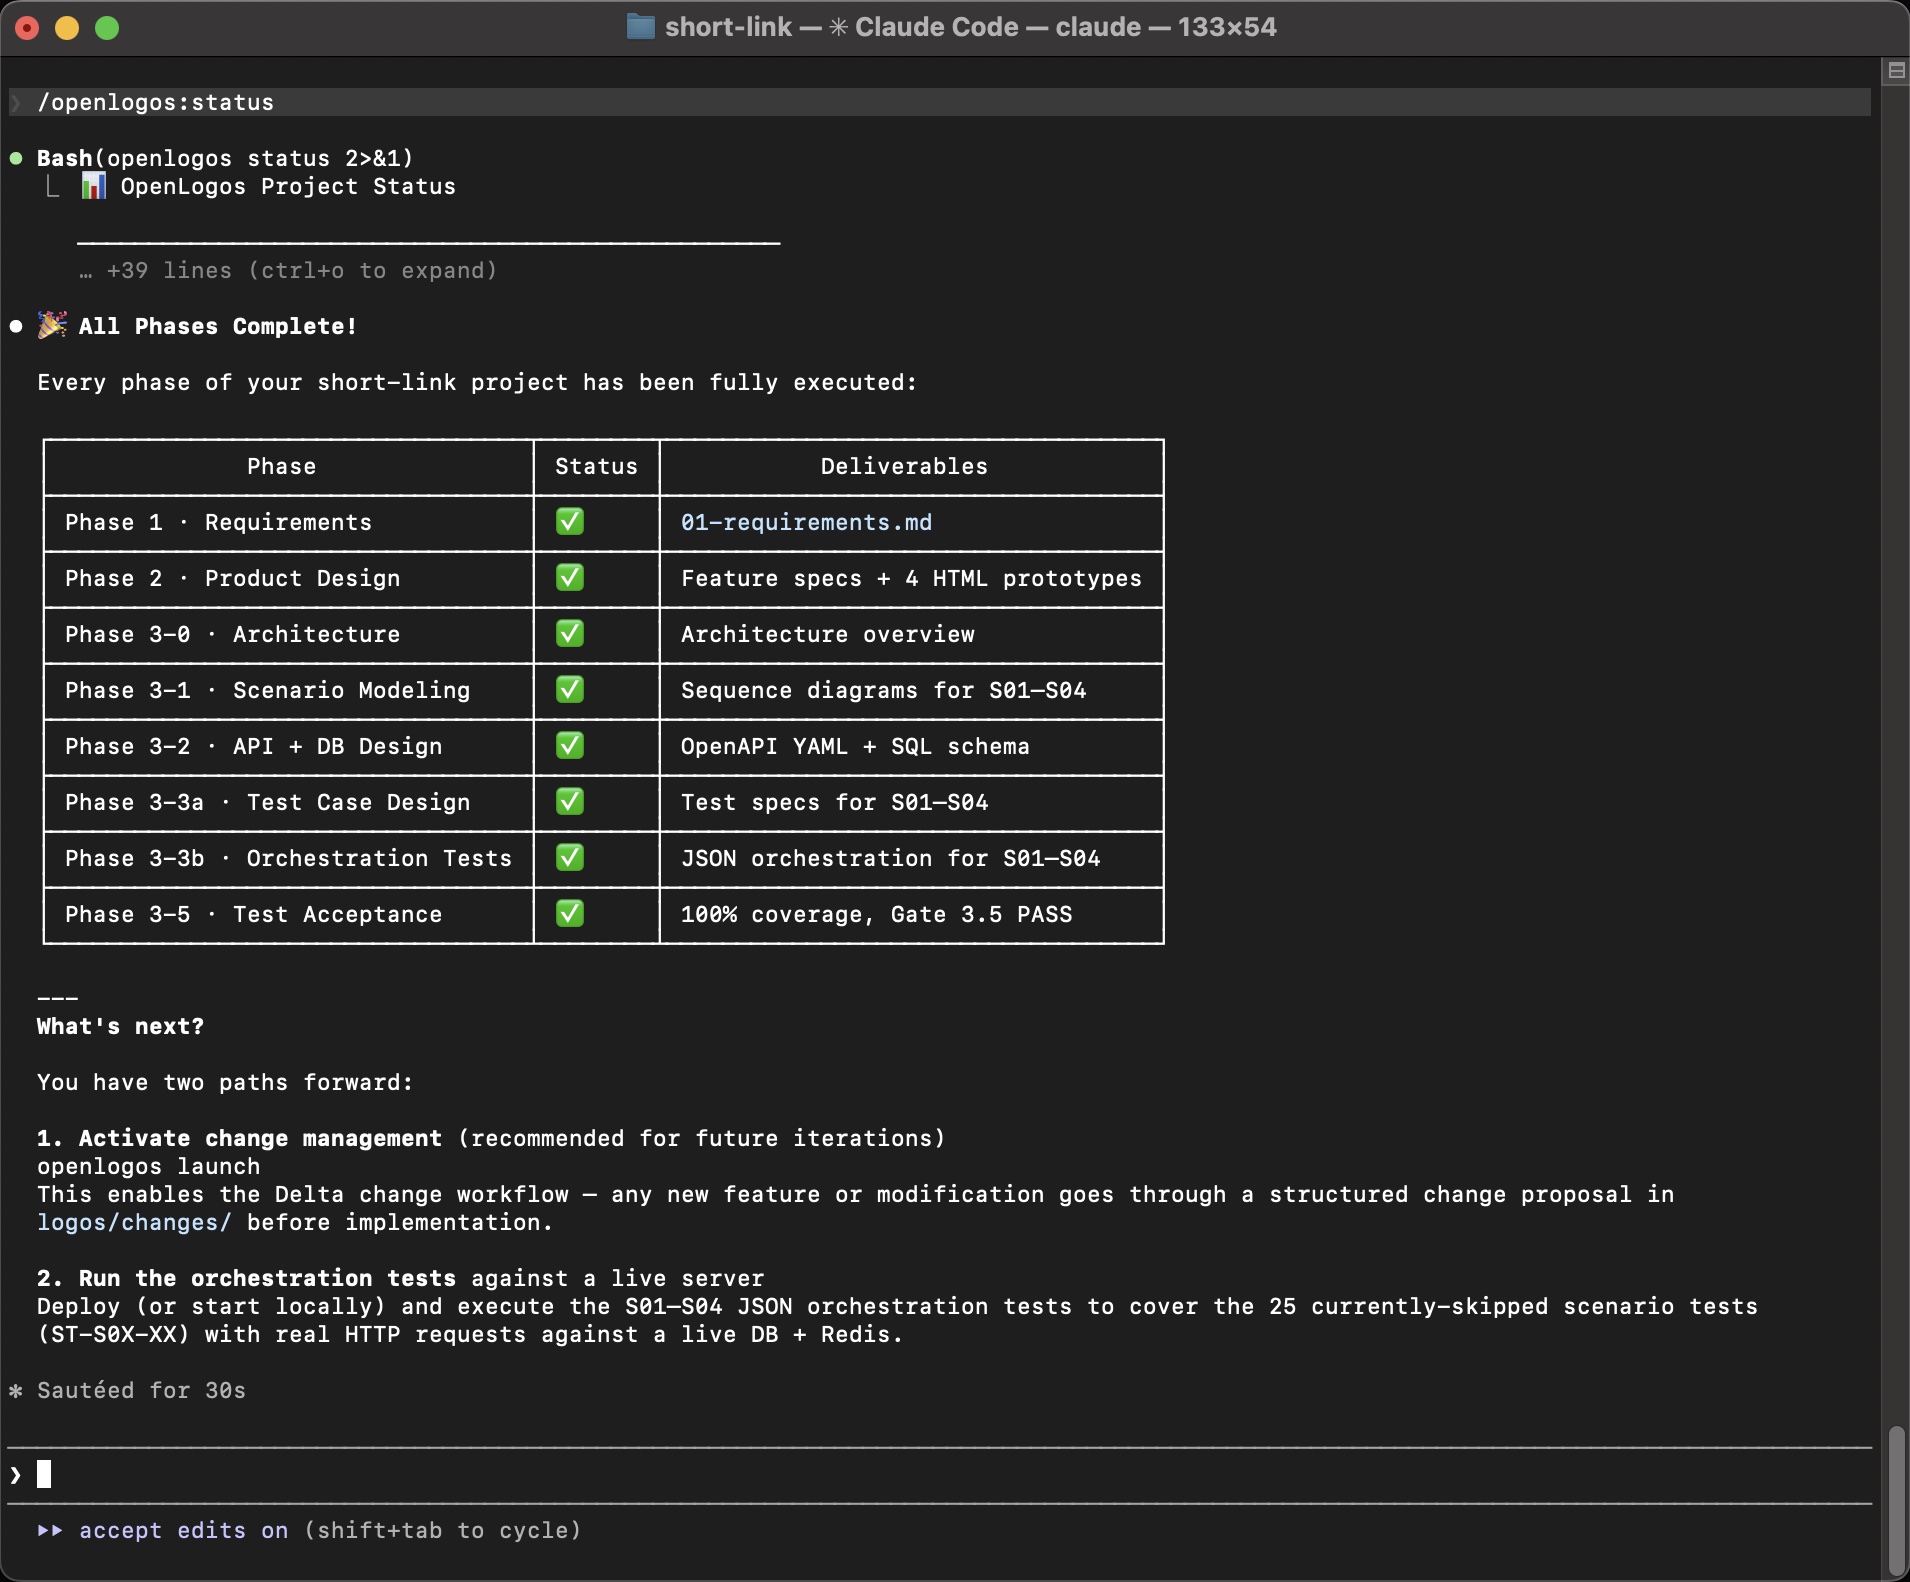Click the bar chart icon beside OpenLogos Project Status

pos(93,186)
